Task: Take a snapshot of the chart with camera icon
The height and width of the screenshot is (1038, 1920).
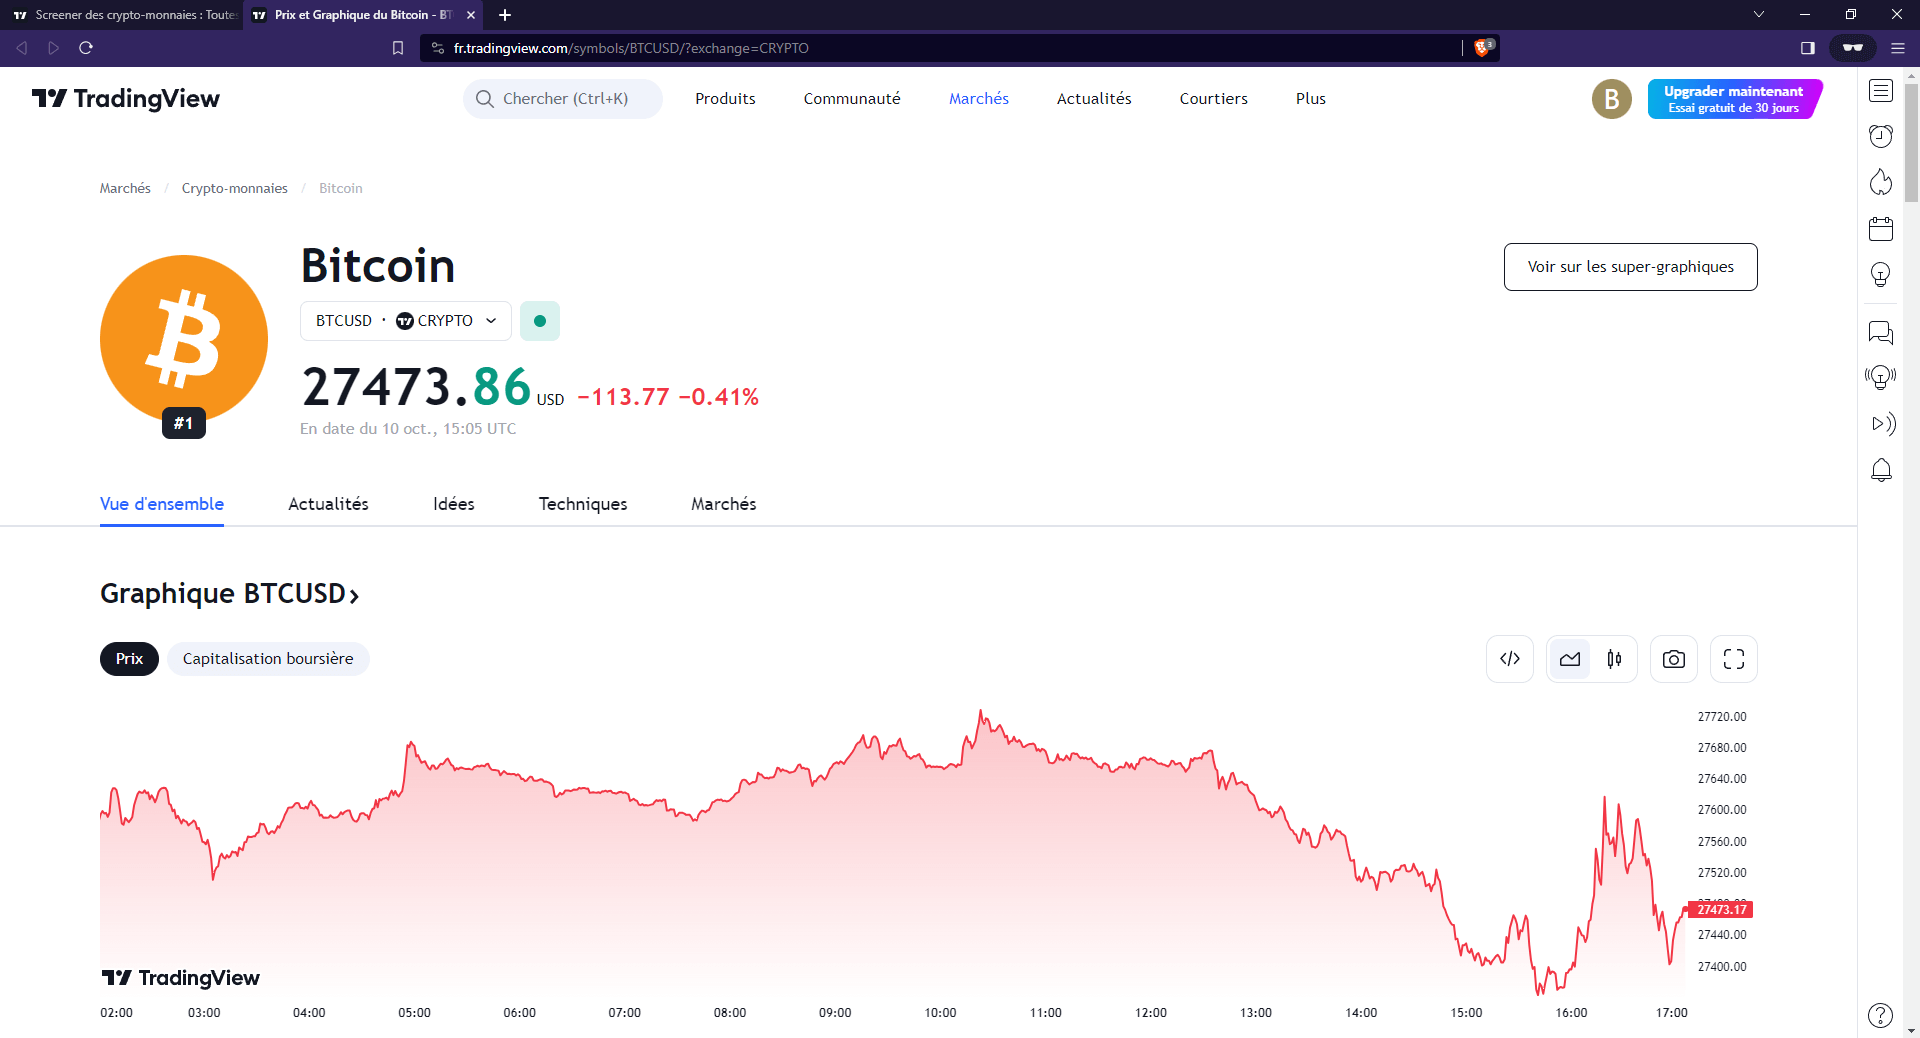Action: 1673,659
